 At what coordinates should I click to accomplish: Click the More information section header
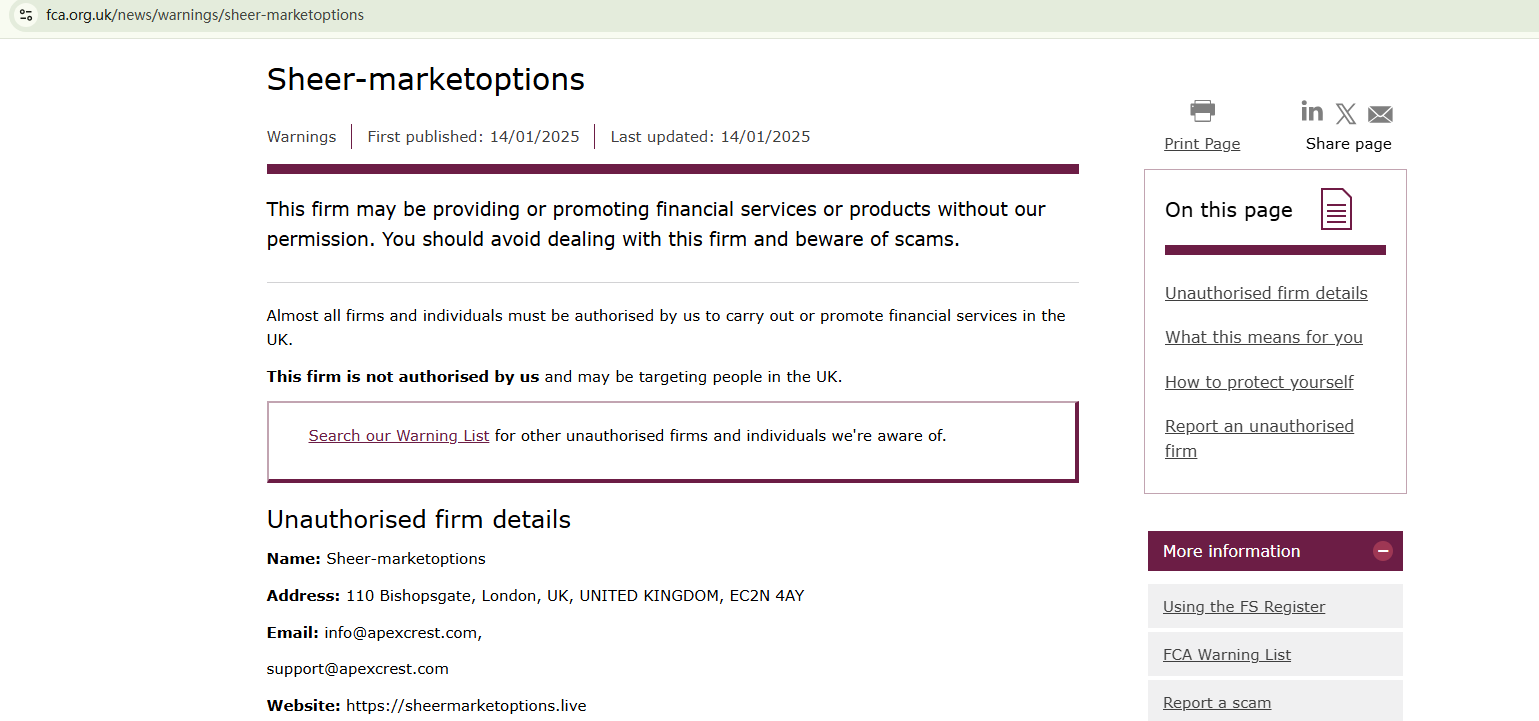pyautogui.click(x=1232, y=551)
